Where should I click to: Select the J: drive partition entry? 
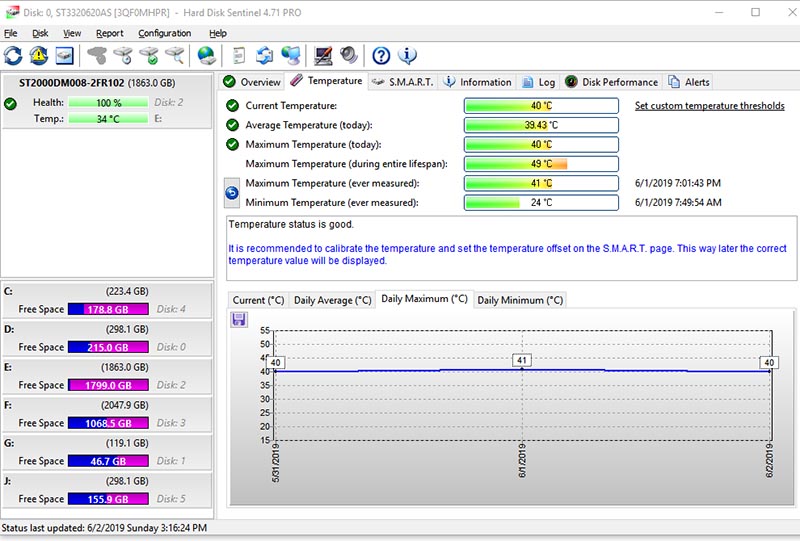(107, 490)
